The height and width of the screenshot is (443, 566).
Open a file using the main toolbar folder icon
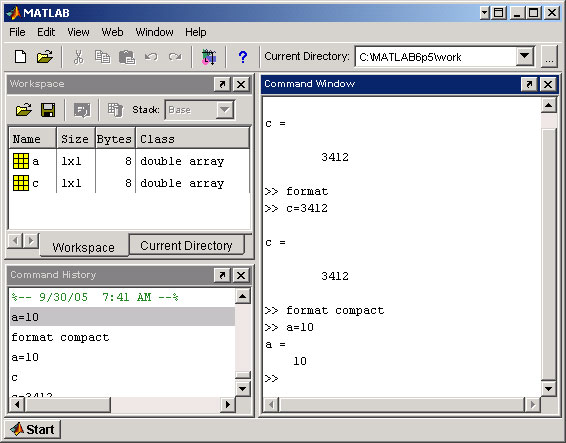click(44, 57)
